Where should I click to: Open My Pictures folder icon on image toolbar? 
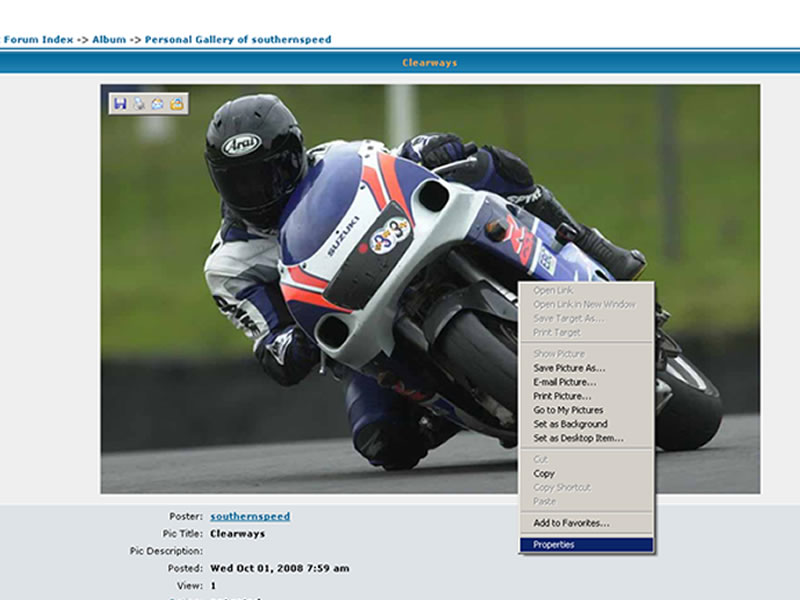coord(177,103)
